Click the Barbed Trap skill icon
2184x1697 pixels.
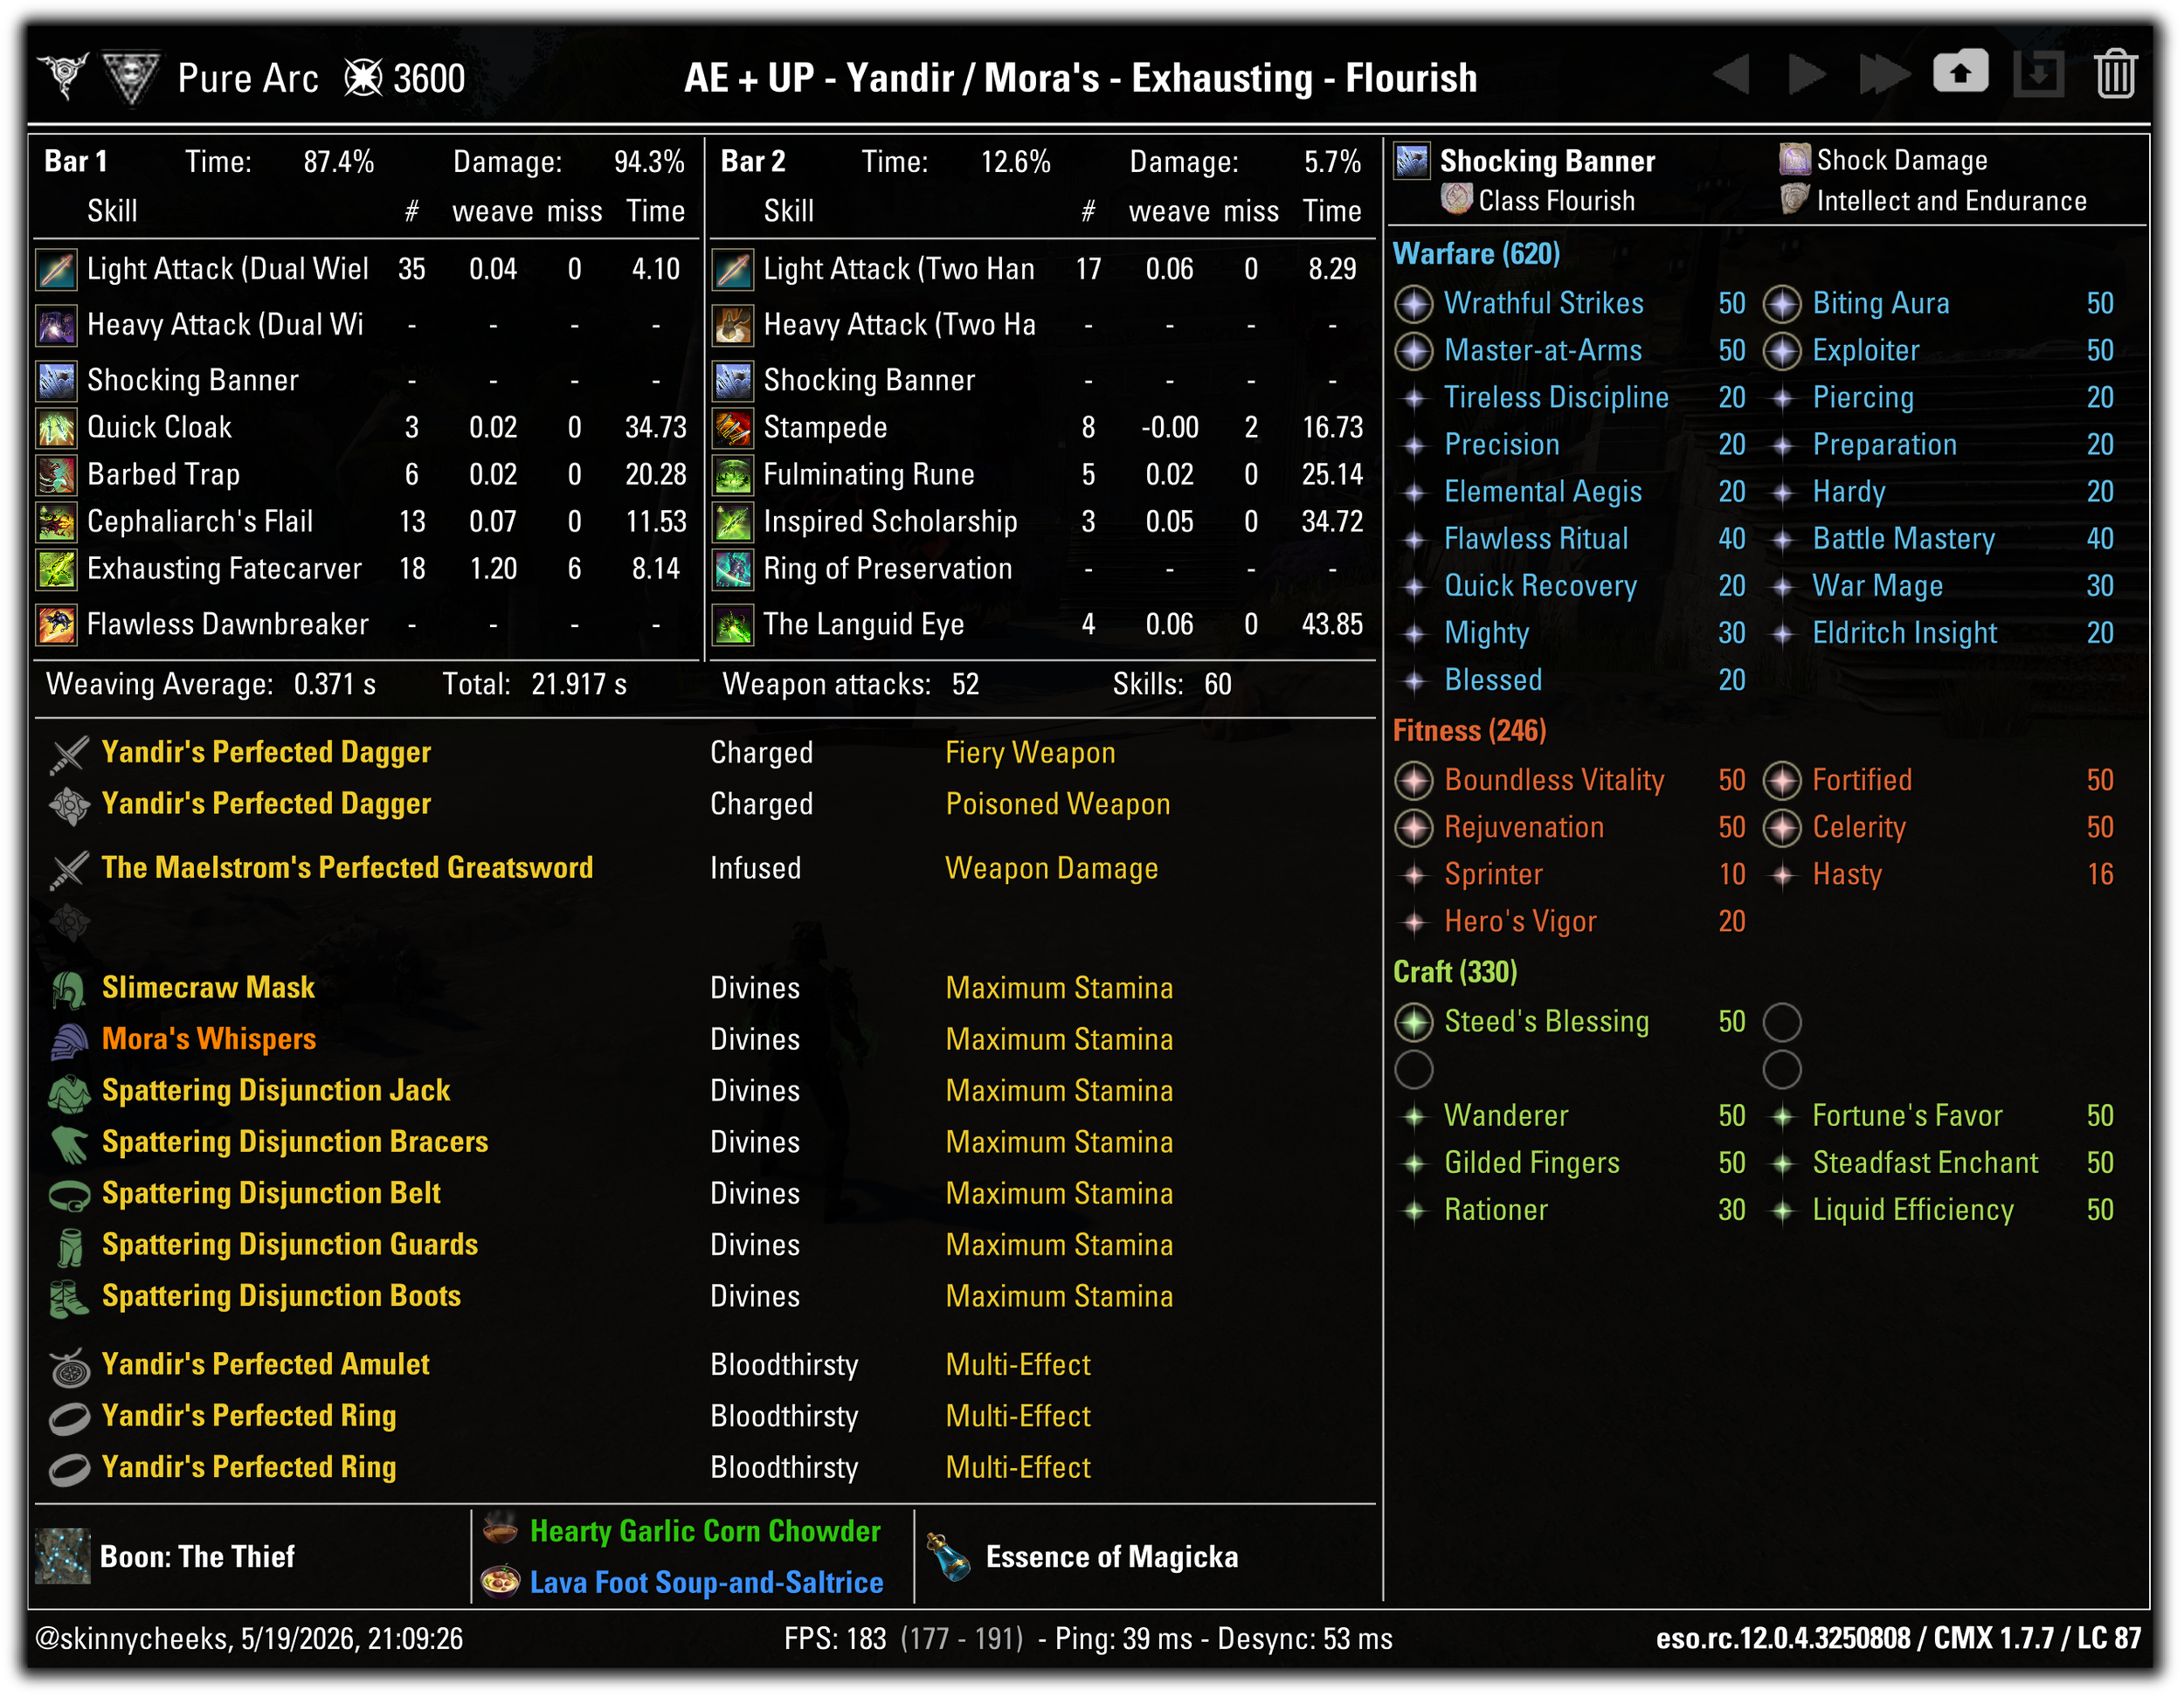[57, 475]
